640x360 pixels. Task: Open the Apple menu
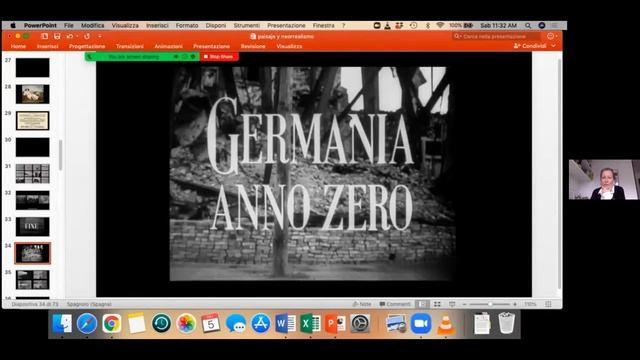13,25
